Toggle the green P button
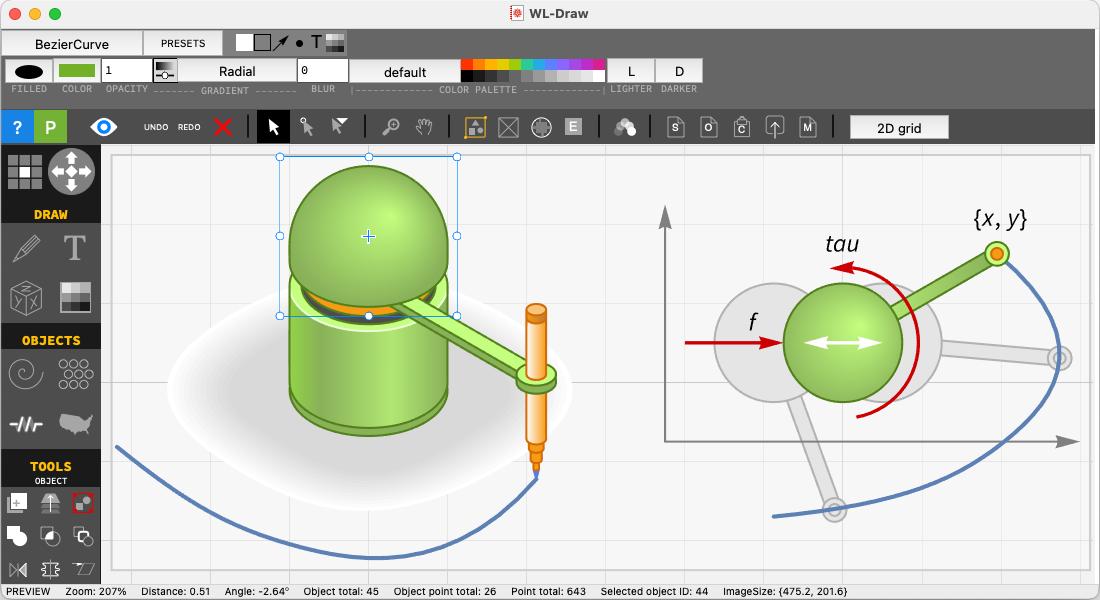This screenshot has width=1100, height=600. (x=51, y=127)
